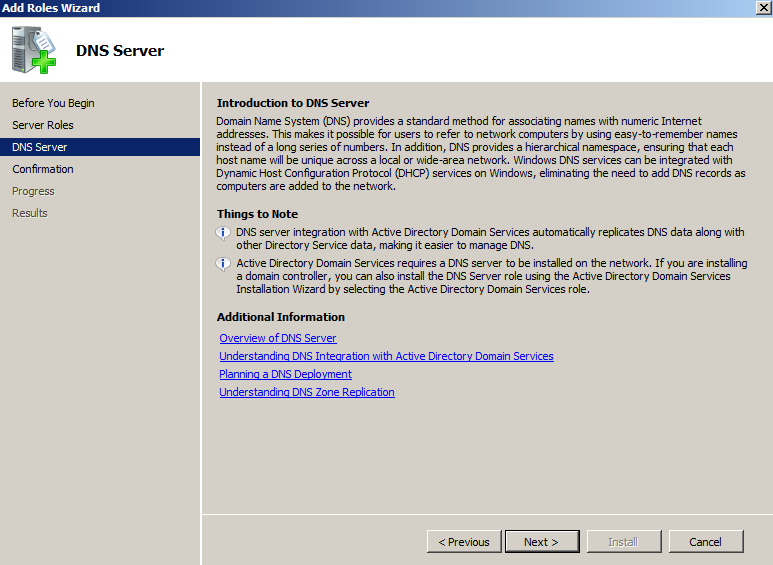The height and width of the screenshot is (565, 773).
Task: Click the DNS Server page title
Action: click(x=120, y=51)
